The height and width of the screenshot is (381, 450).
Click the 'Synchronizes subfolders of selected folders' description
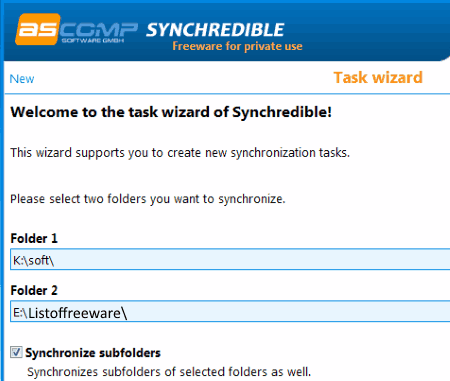169,372
